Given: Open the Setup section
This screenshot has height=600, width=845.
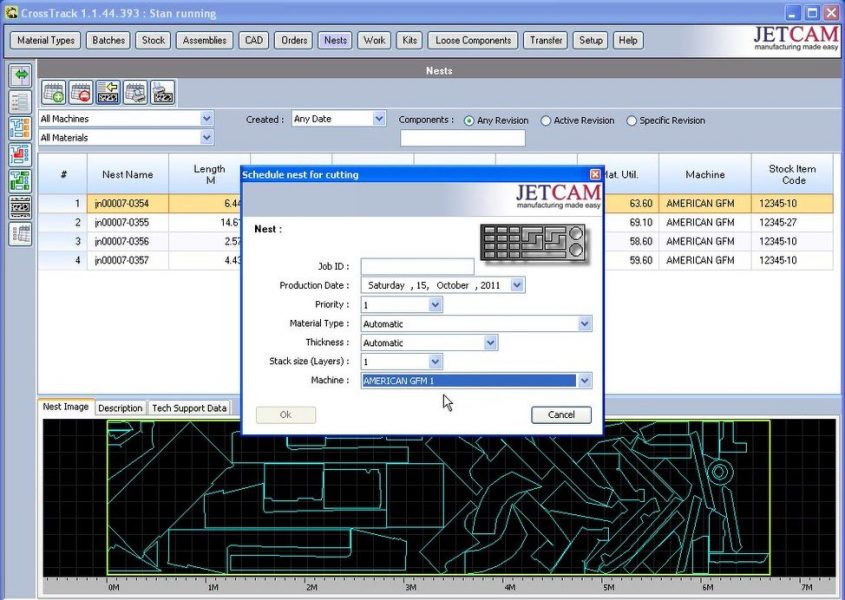Looking at the screenshot, I should pos(591,40).
